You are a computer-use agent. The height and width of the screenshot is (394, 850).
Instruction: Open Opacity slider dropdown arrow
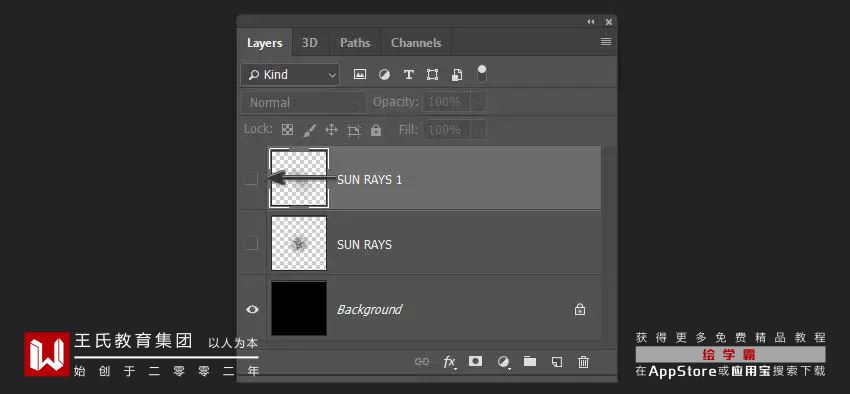[479, 102]
